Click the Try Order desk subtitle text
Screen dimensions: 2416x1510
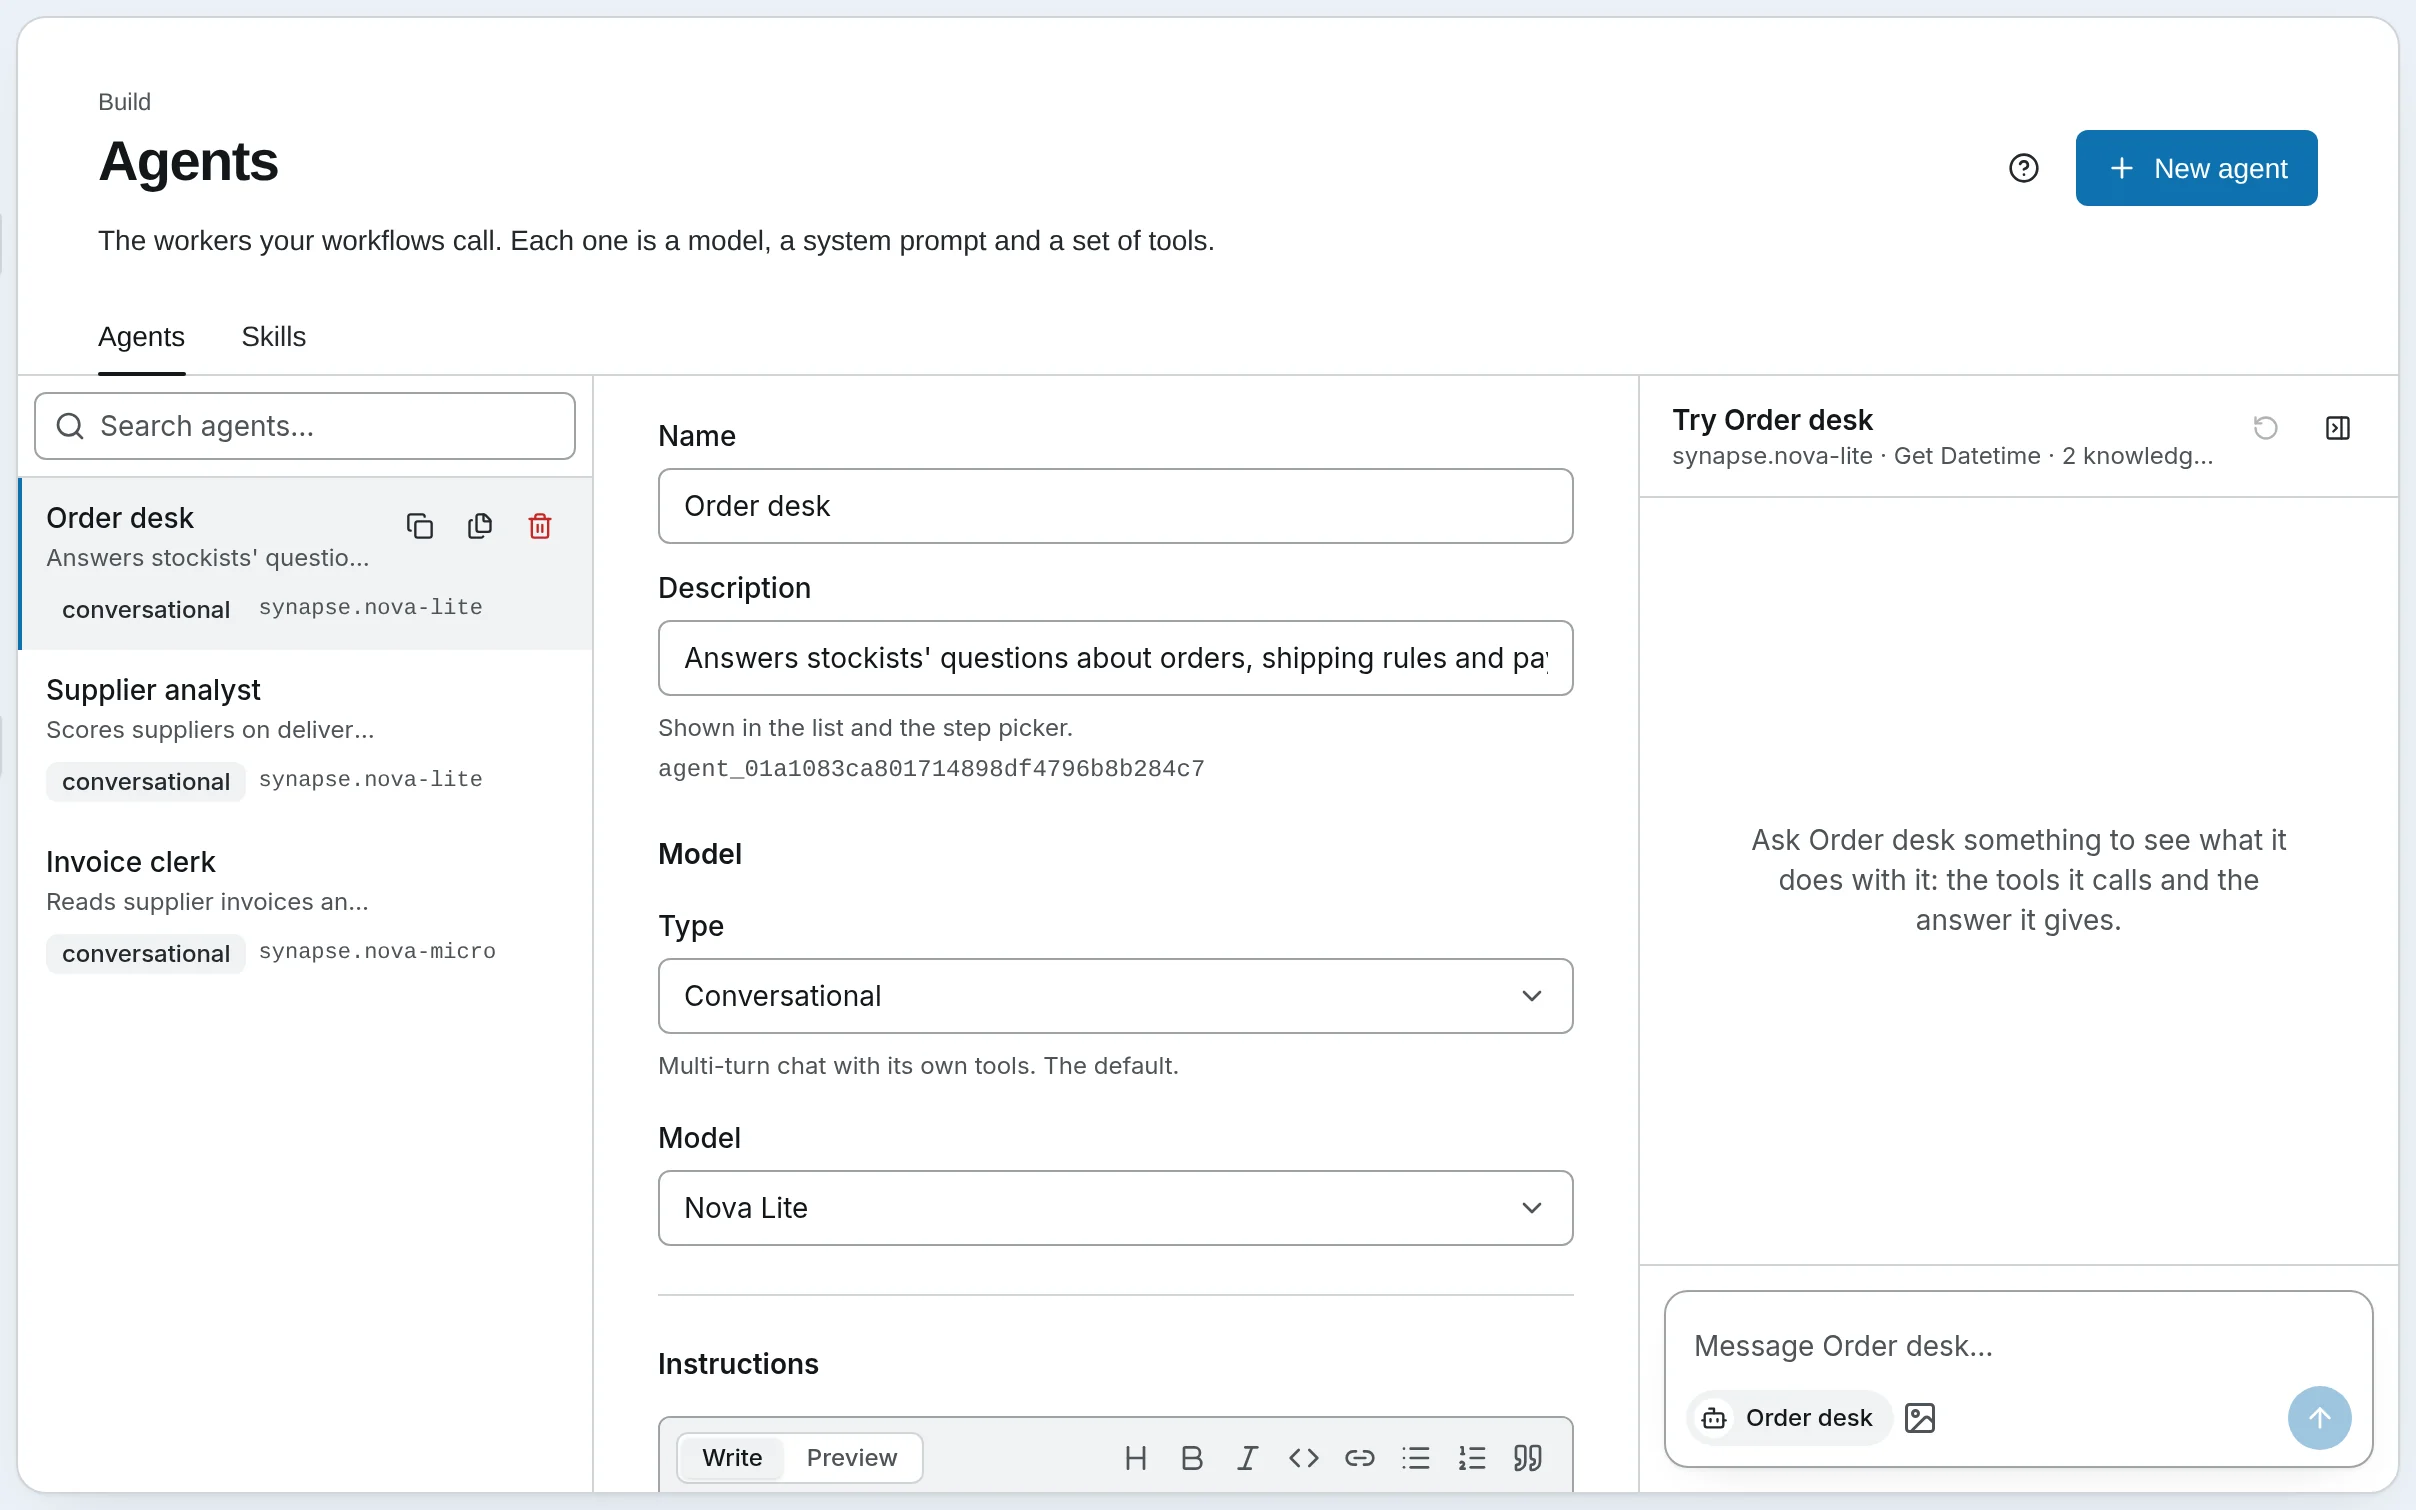[1942, 456]
